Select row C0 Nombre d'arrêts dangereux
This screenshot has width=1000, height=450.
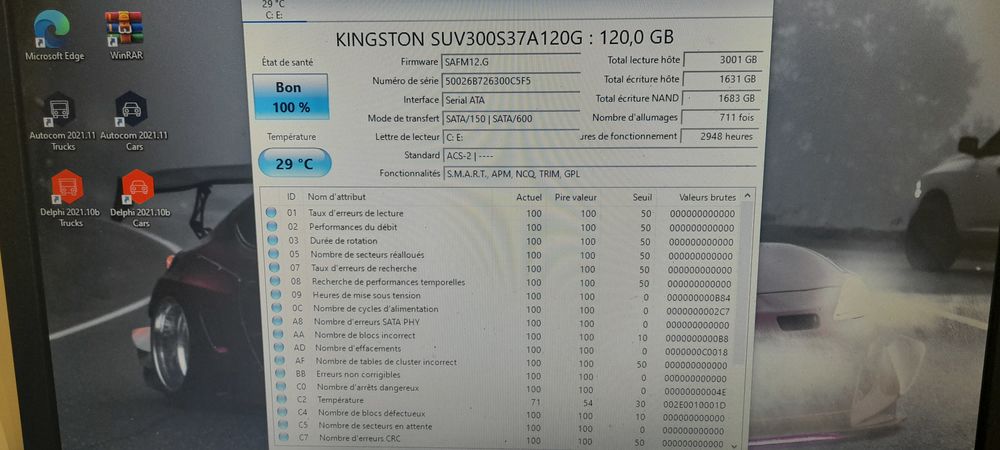(501, 389)
